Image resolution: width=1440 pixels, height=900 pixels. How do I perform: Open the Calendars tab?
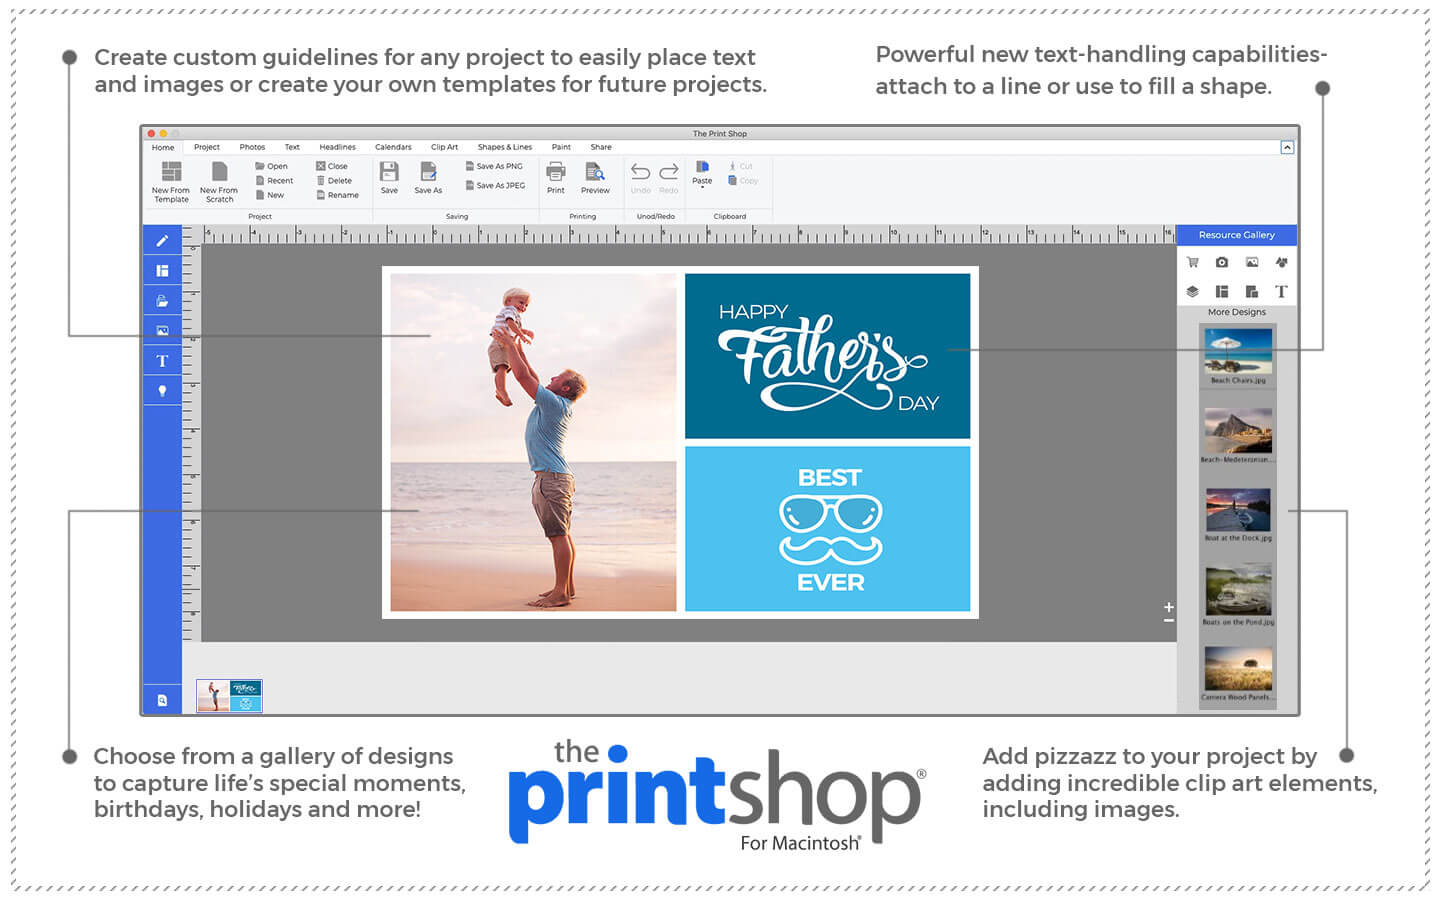point(393,147)
